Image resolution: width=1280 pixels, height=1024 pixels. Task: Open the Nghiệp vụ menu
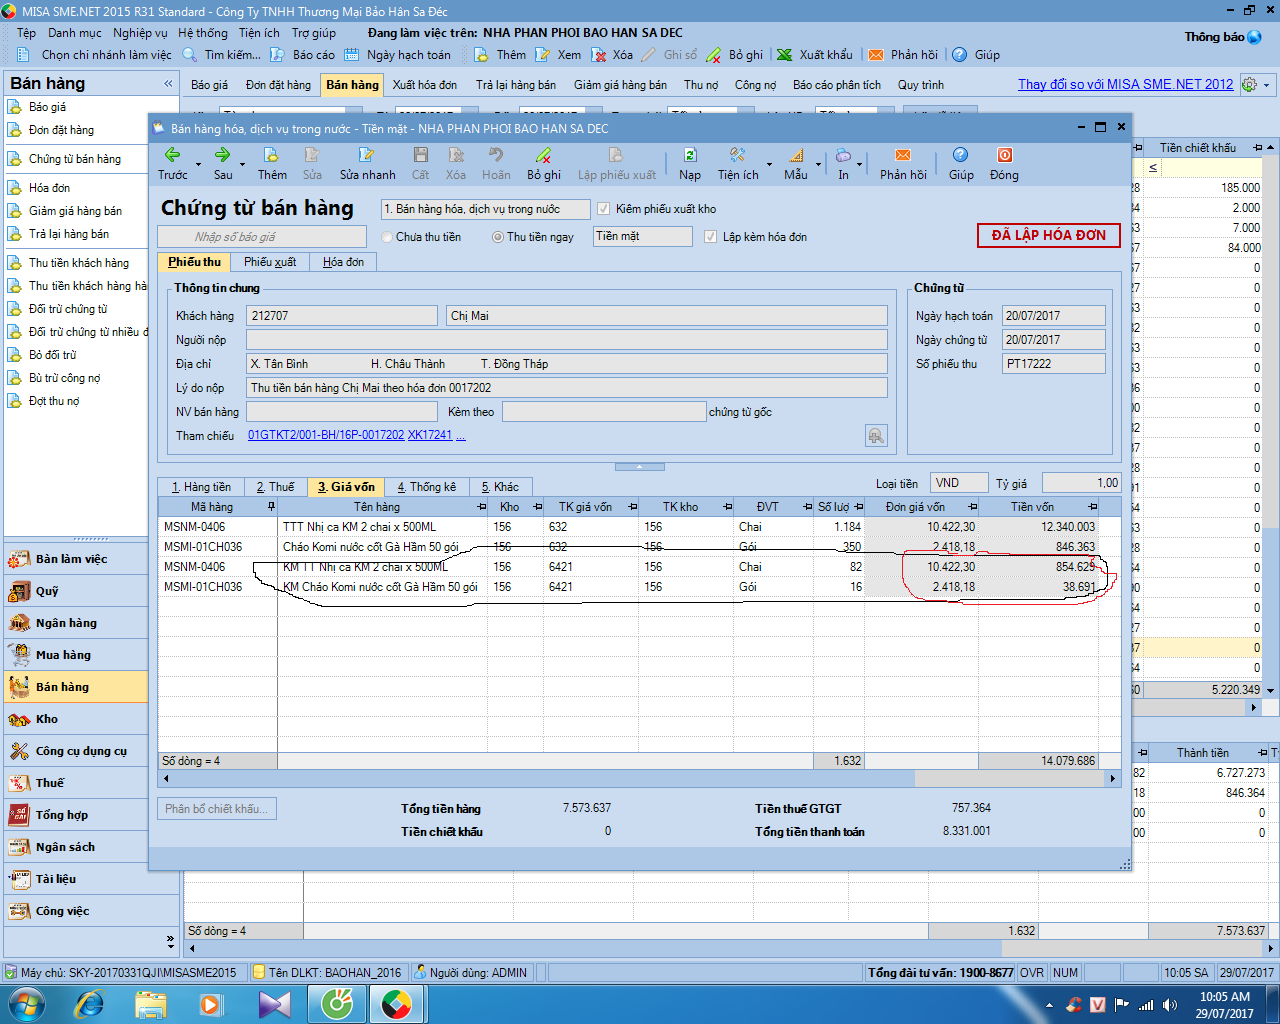click(140, 33)
